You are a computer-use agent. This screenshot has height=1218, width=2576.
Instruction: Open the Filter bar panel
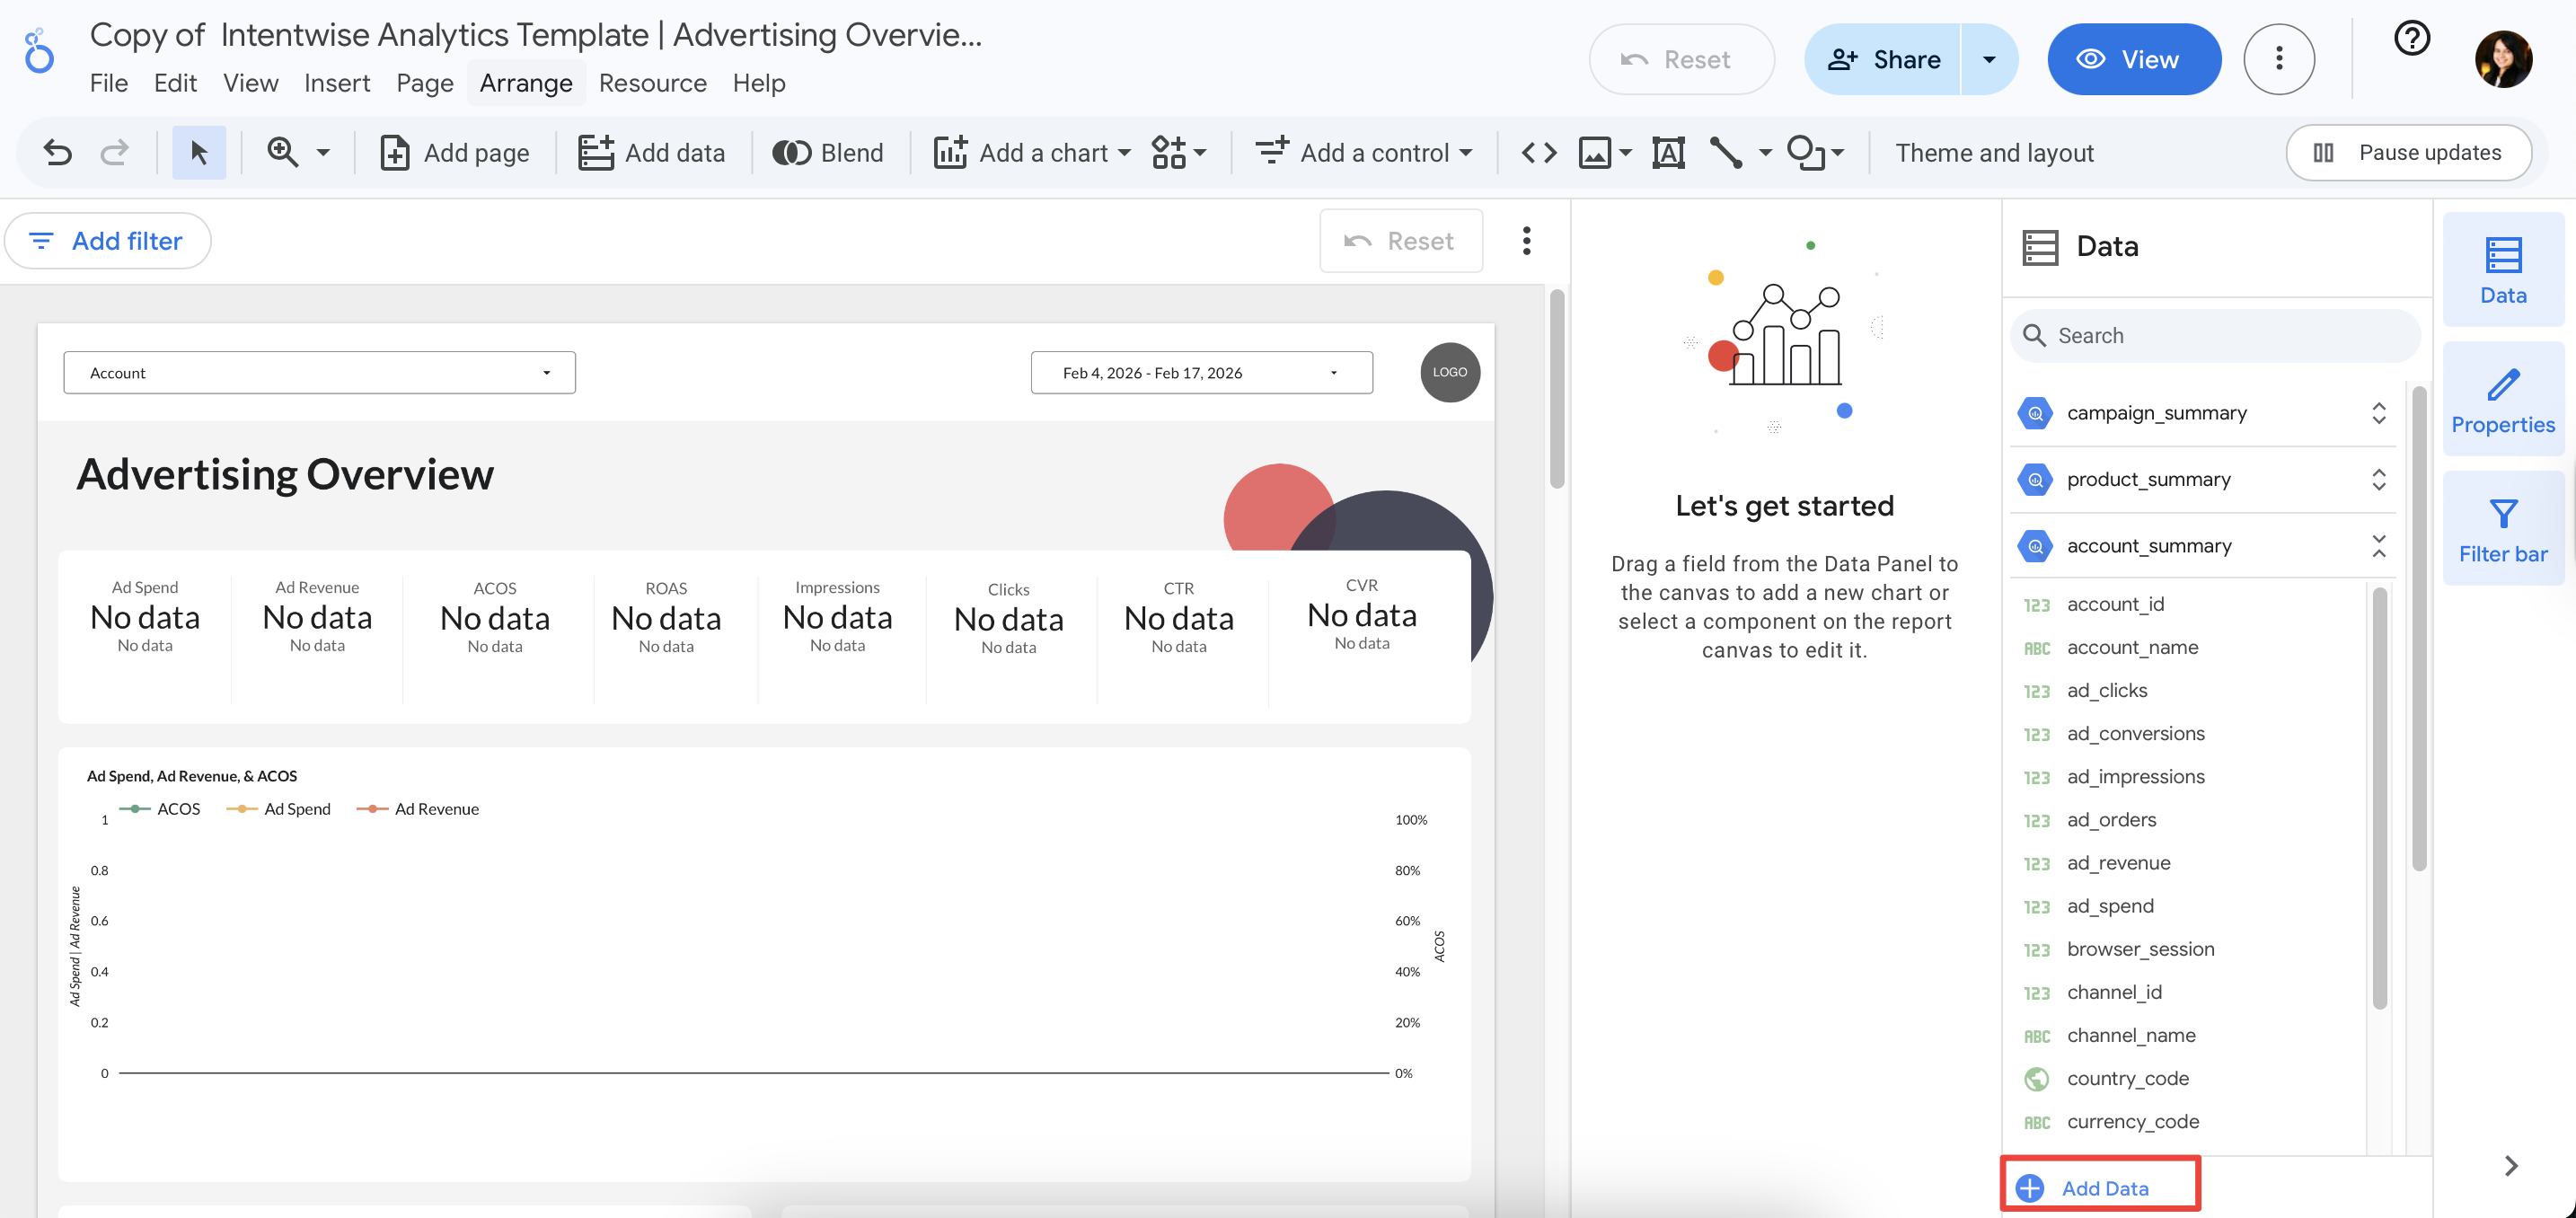[2502, 530]
